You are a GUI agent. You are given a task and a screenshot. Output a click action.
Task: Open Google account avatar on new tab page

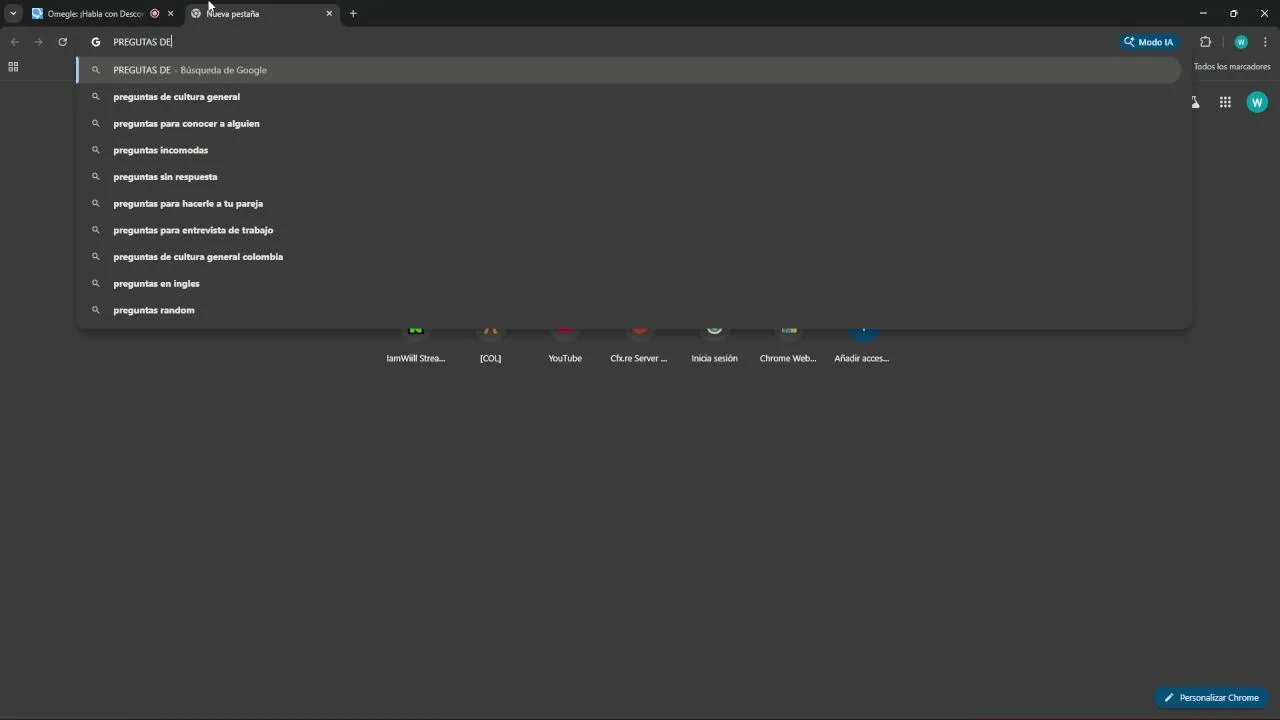(x=1257, y=102)
